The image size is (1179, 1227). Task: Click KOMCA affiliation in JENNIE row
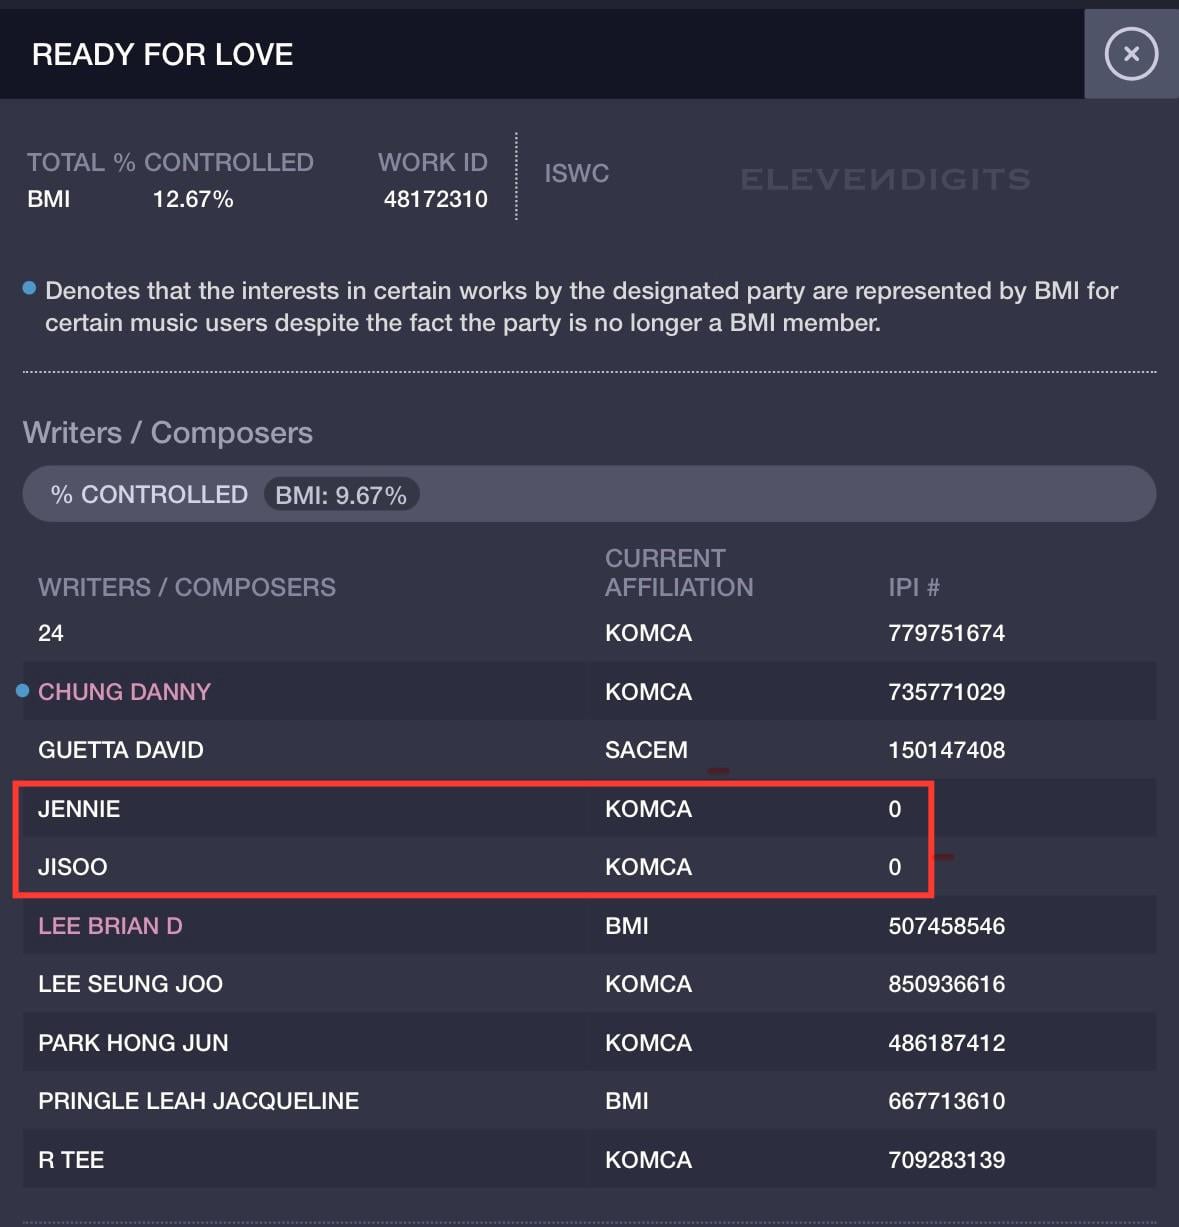coord(648,809)
